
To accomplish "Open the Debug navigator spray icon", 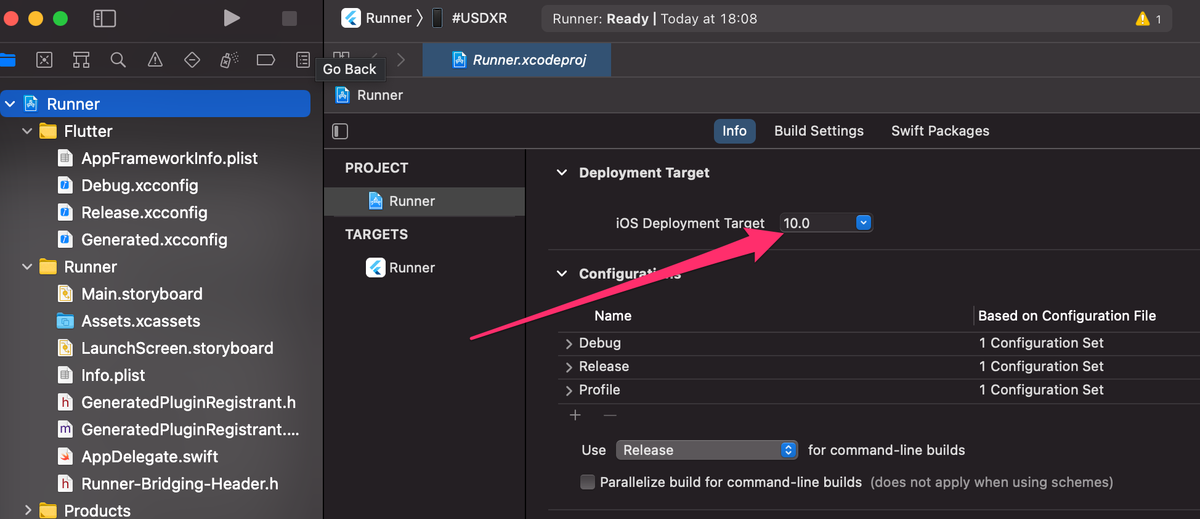I will (x=228, y=60).
